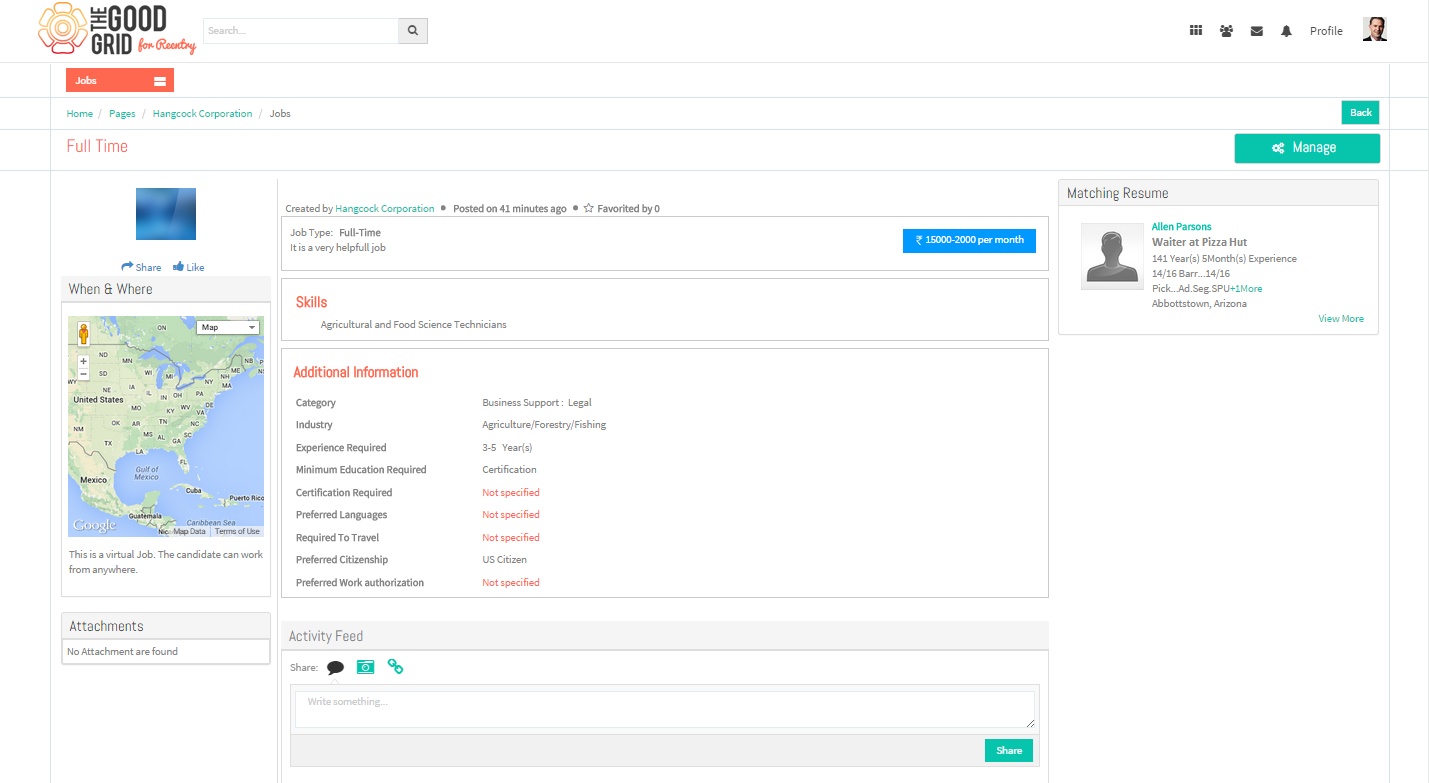Image resolution: width=1429 pixels, height=783 pixels.
Task: Click 'US Citizen' citizenship value
Action: point(504,560)
